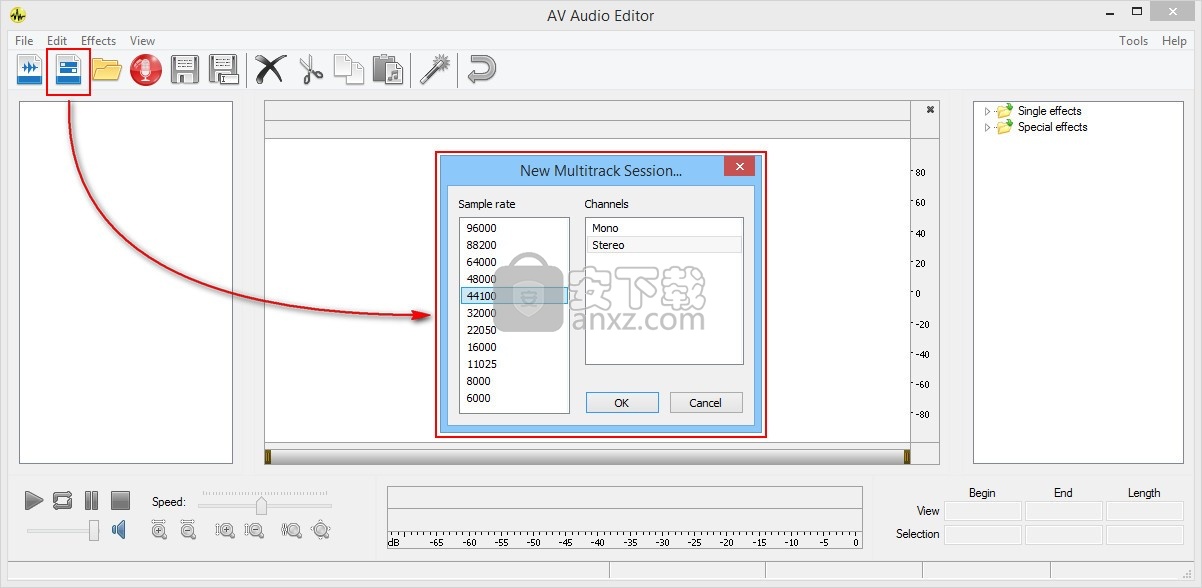The width and height of the screenshot is (1202, 588).
Task: Click the Pause button
Action: [91, 500]
